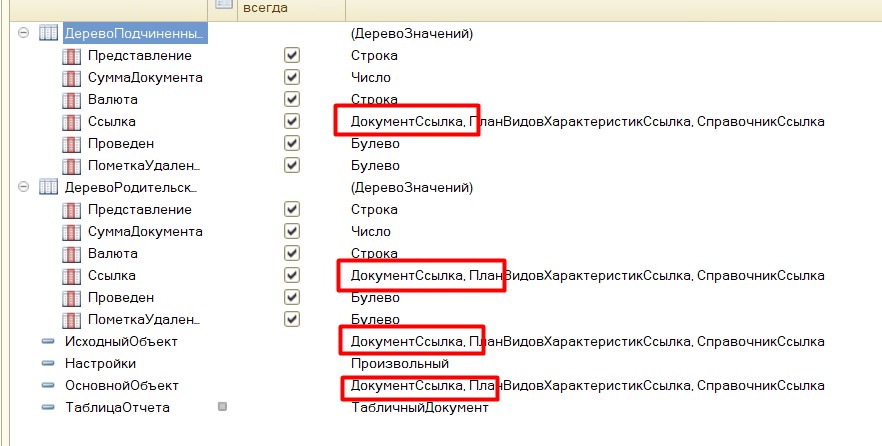The image size is (882, 446).
Task: Click Строка type of Представление under ДеревоРодительск
Action: tap(374, 210)
